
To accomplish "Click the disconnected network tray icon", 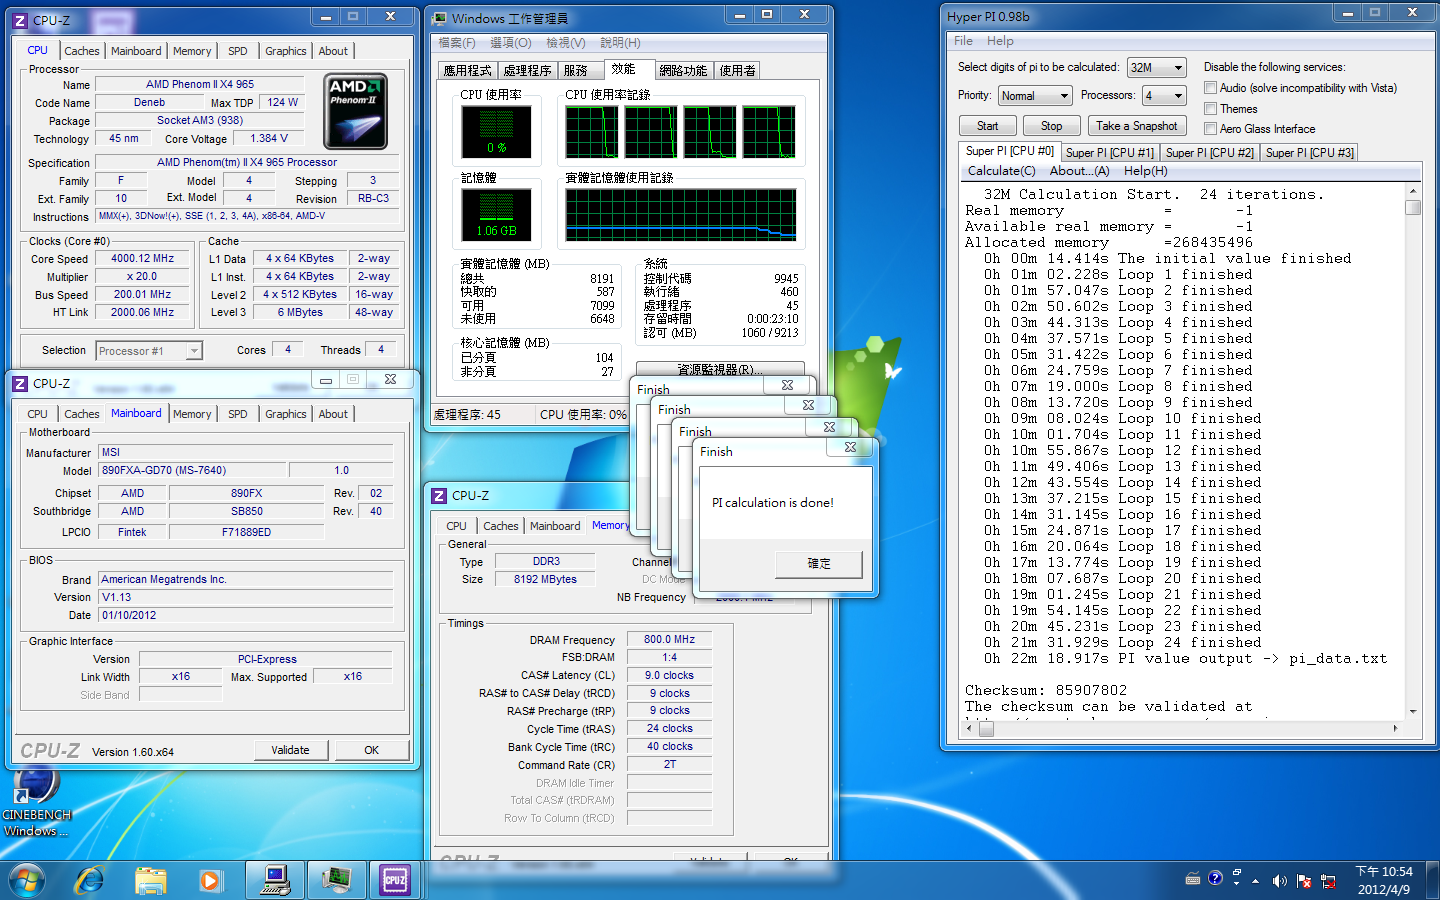I will click(x=1328, y=881).
